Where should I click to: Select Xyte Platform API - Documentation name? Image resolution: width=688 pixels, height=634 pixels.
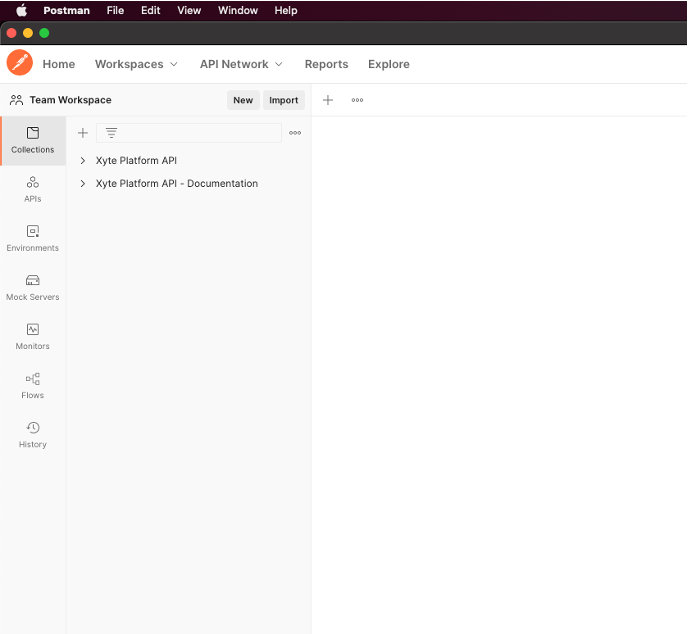point(177,183)
